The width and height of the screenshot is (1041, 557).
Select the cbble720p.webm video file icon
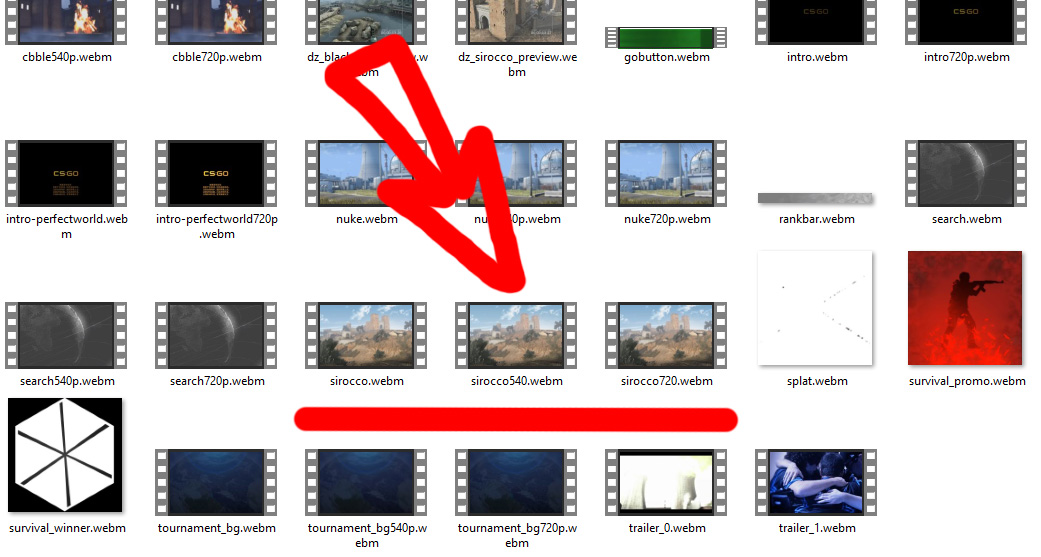216,22
